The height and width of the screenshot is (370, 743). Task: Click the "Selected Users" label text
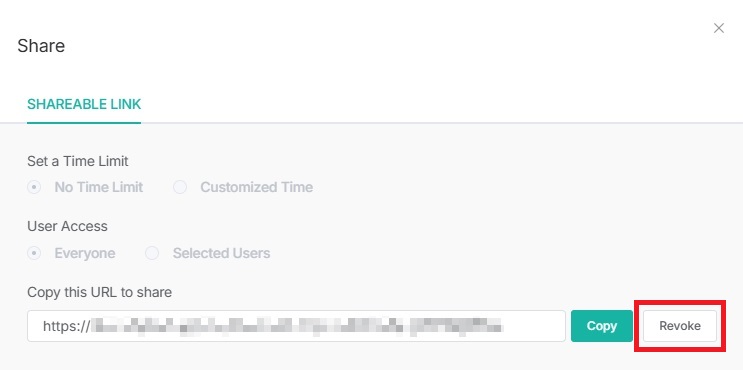[221, 253]
